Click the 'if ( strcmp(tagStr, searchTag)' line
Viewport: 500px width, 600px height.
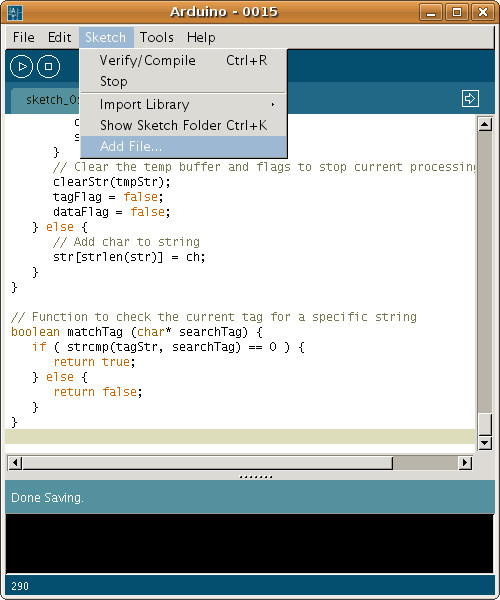tap(168, 347)
